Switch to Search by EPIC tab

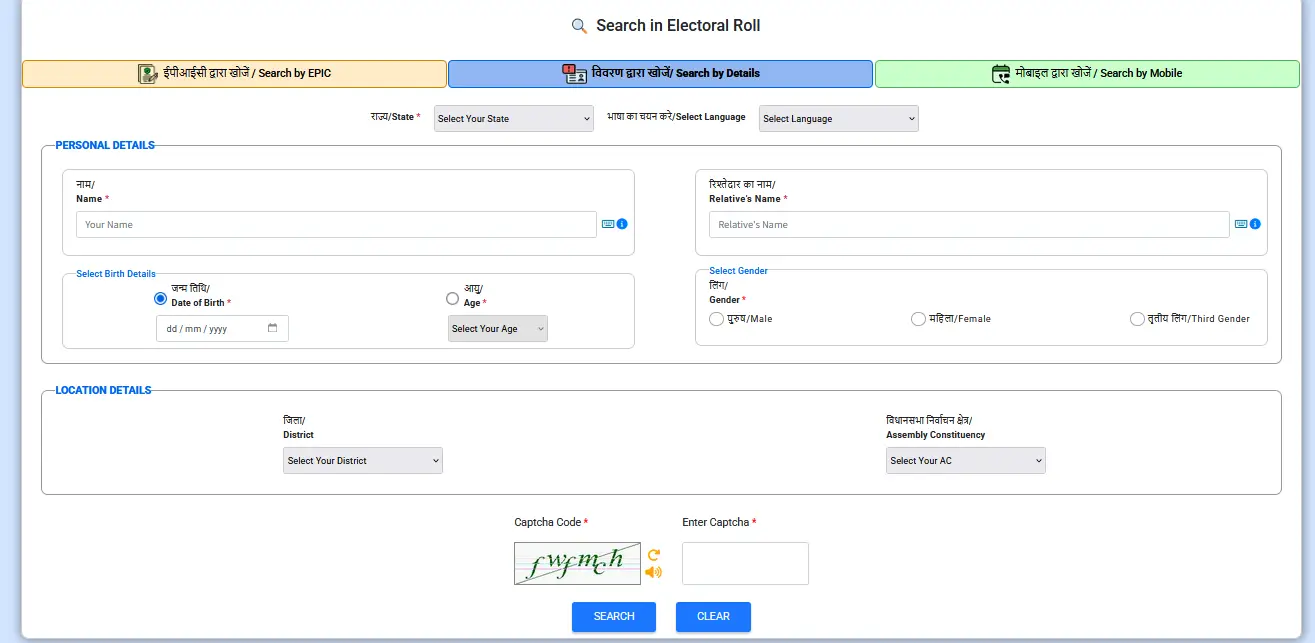point(234,73)
